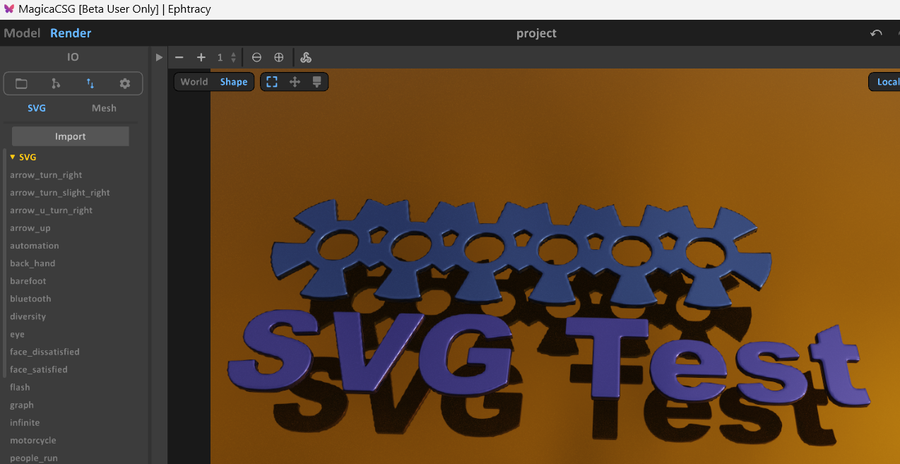Click the undo arrow icon at top right
Image resolution: width=900 pixels, height=464 pixels.
876,33
